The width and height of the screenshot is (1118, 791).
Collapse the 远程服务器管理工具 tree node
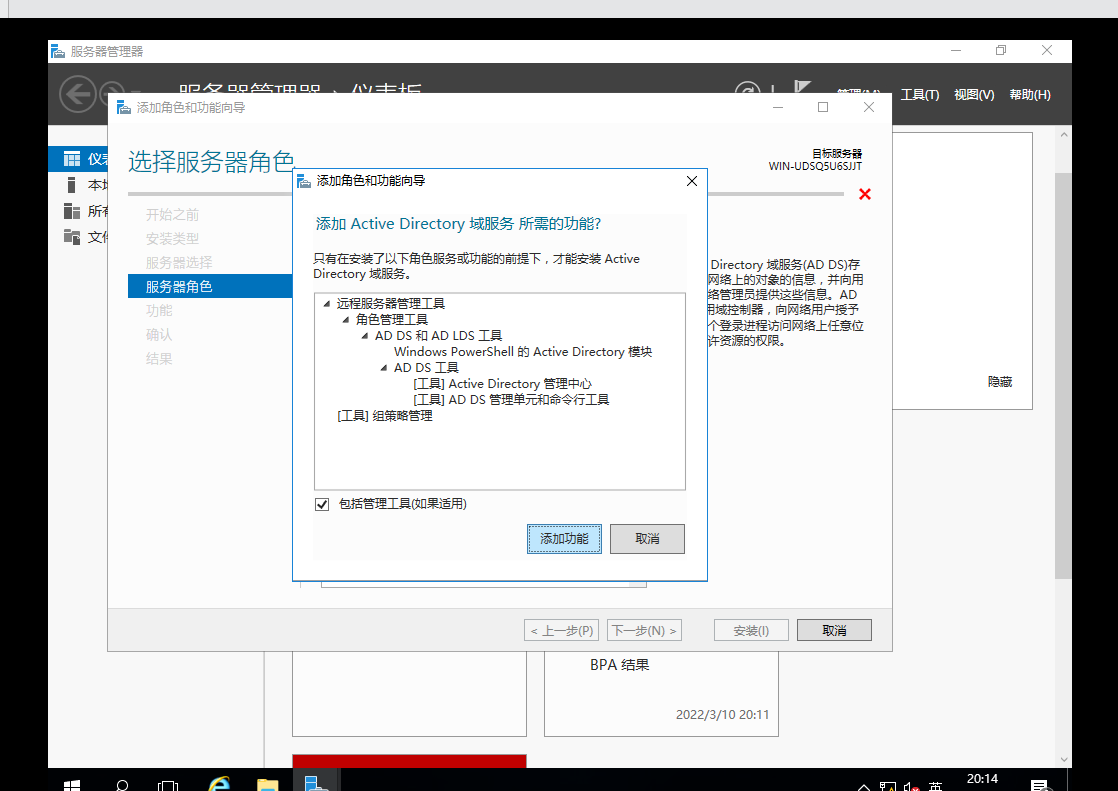(x=327, y=304)
